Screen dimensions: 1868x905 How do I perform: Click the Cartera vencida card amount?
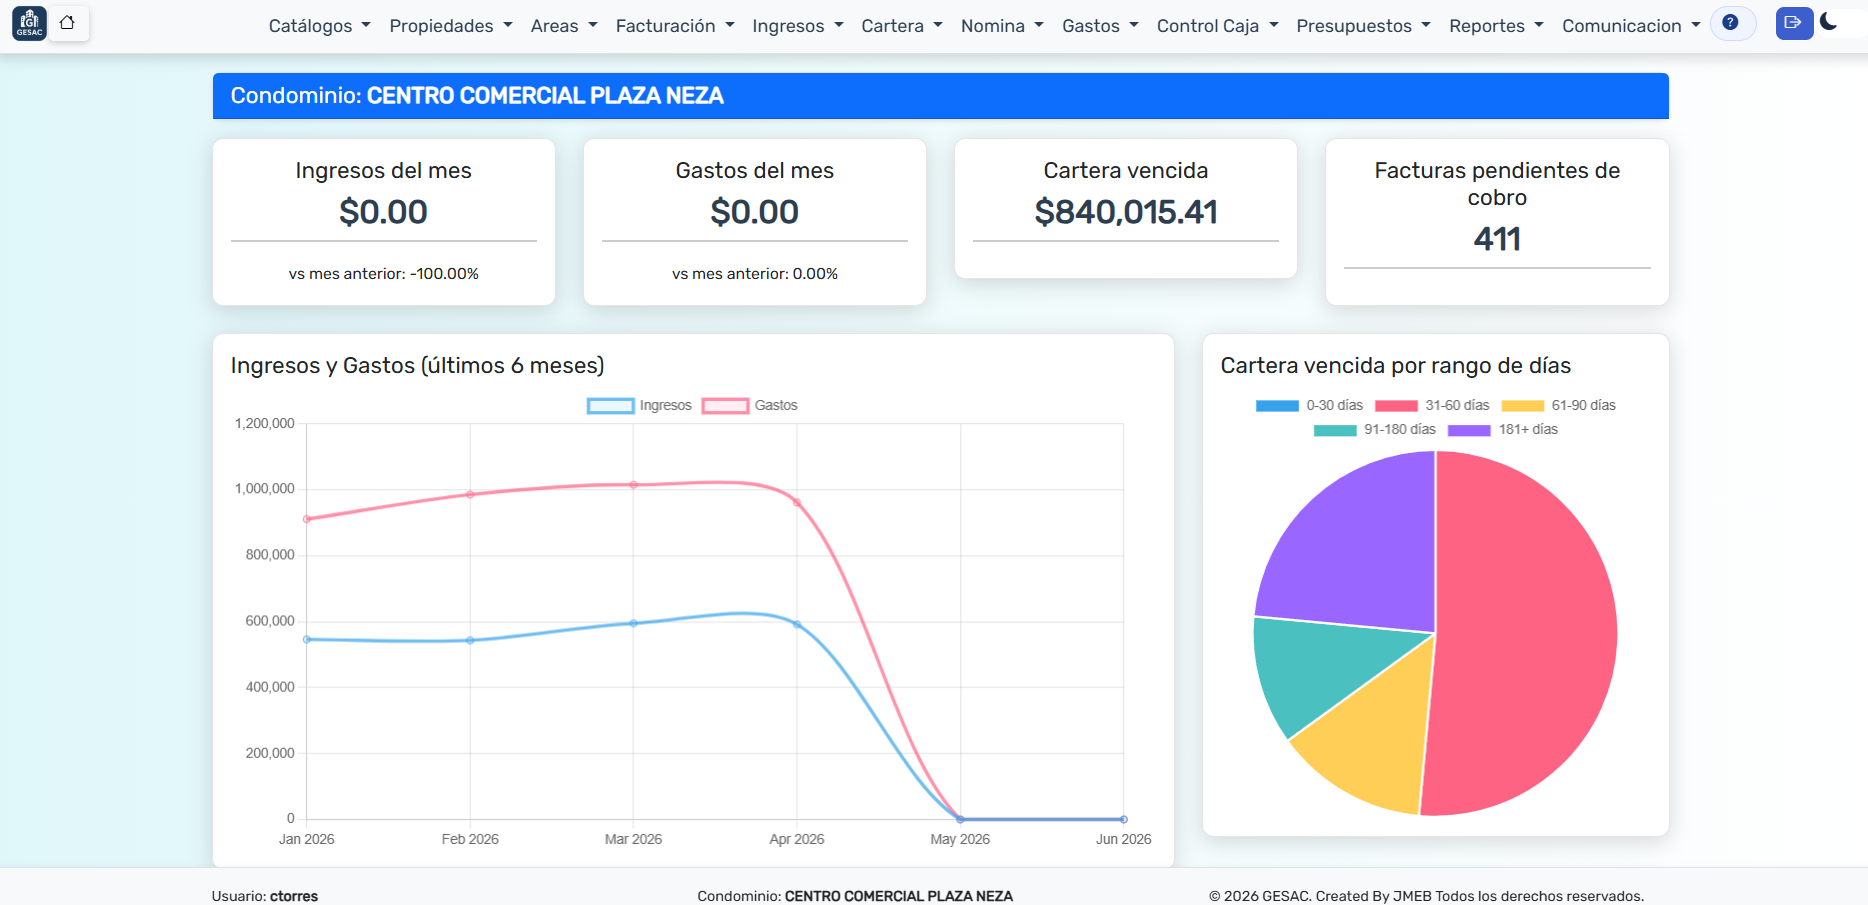click(x=1126, y=212)
